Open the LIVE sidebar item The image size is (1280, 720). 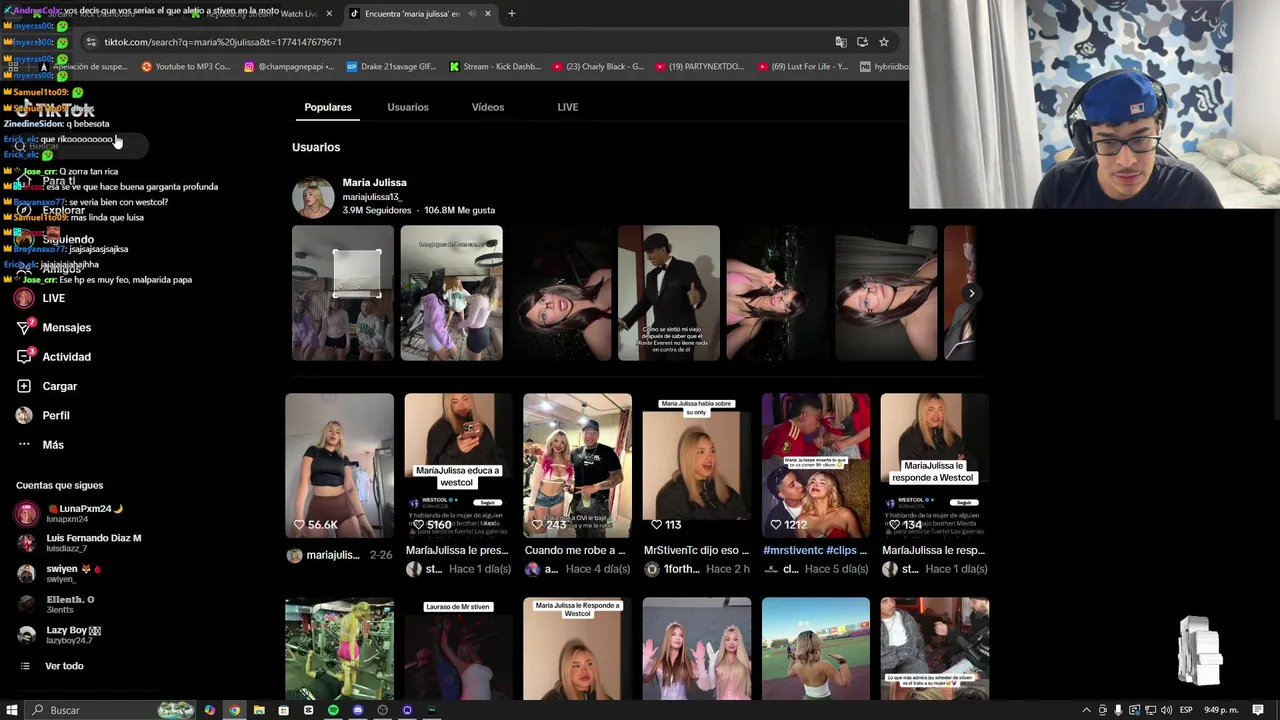[40, 298]
